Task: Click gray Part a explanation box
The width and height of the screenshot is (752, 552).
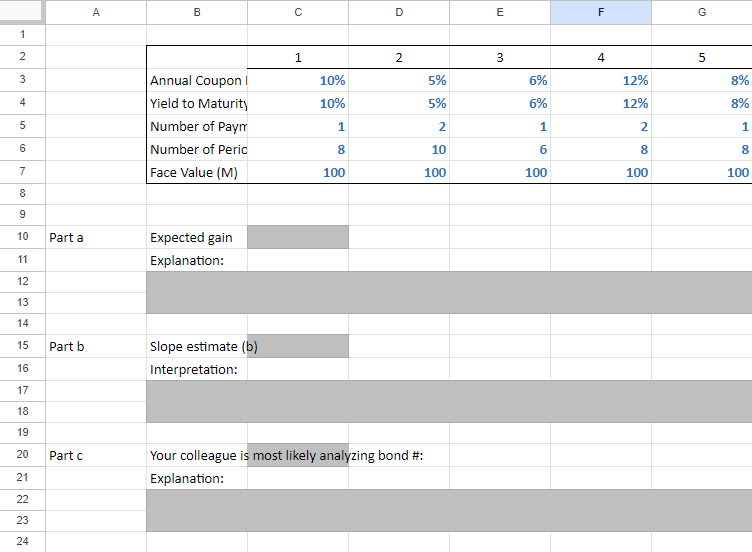Action: [x=449, y=293]
